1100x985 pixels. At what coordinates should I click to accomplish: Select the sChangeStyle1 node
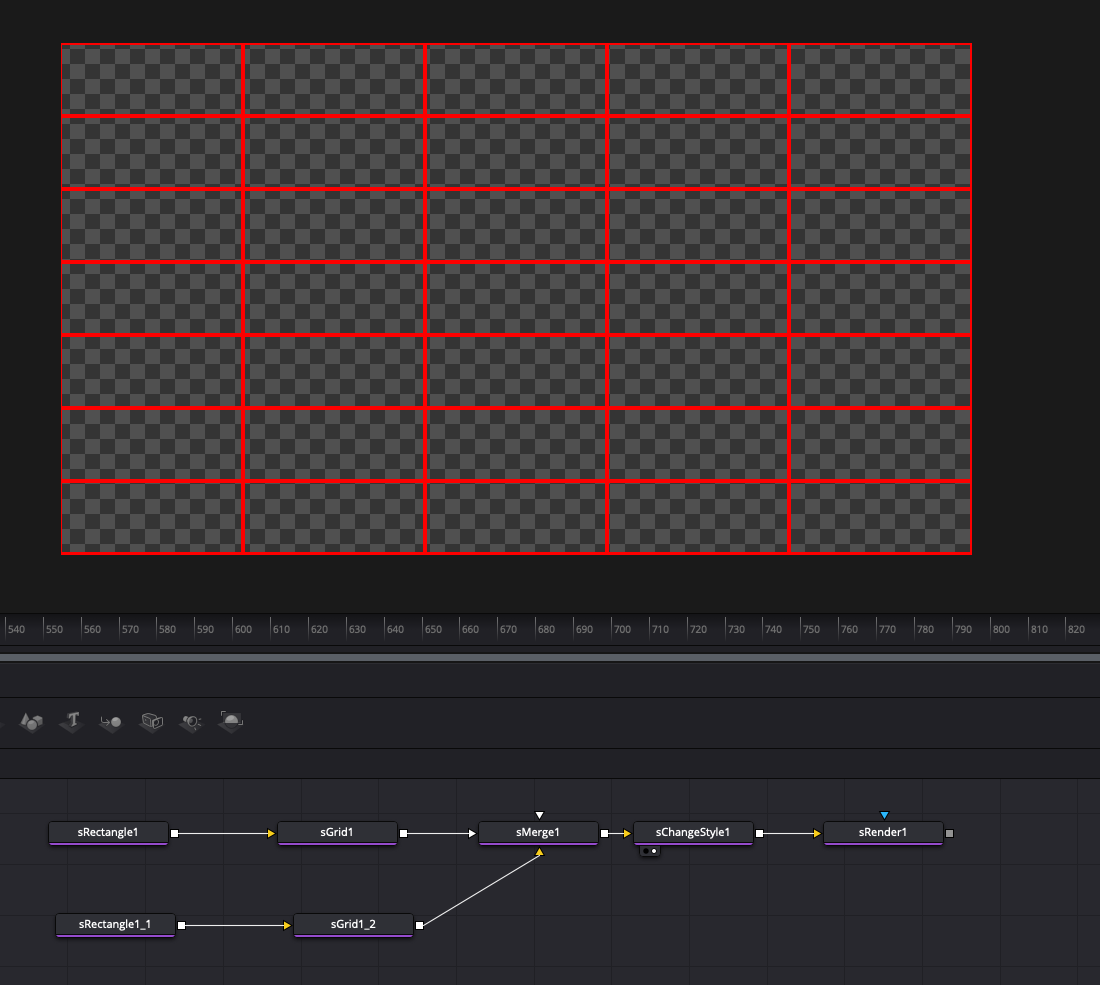pos(693,833)
